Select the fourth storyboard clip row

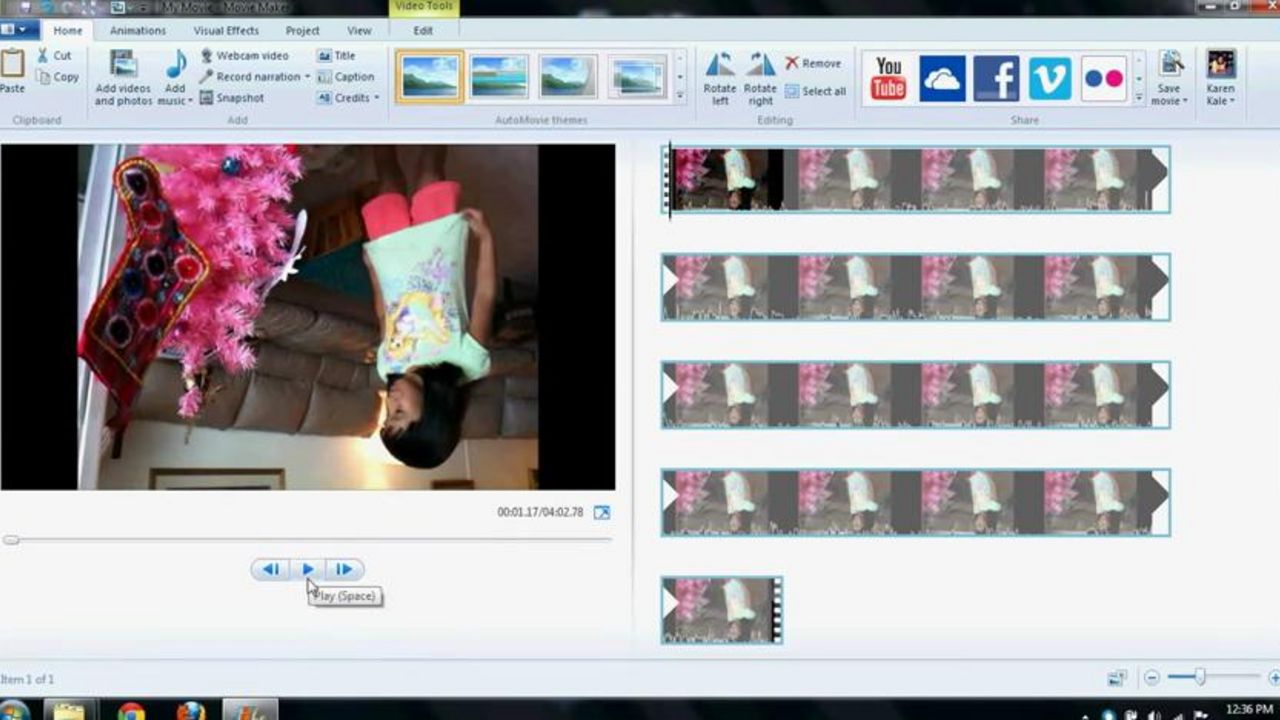(915, 503)
